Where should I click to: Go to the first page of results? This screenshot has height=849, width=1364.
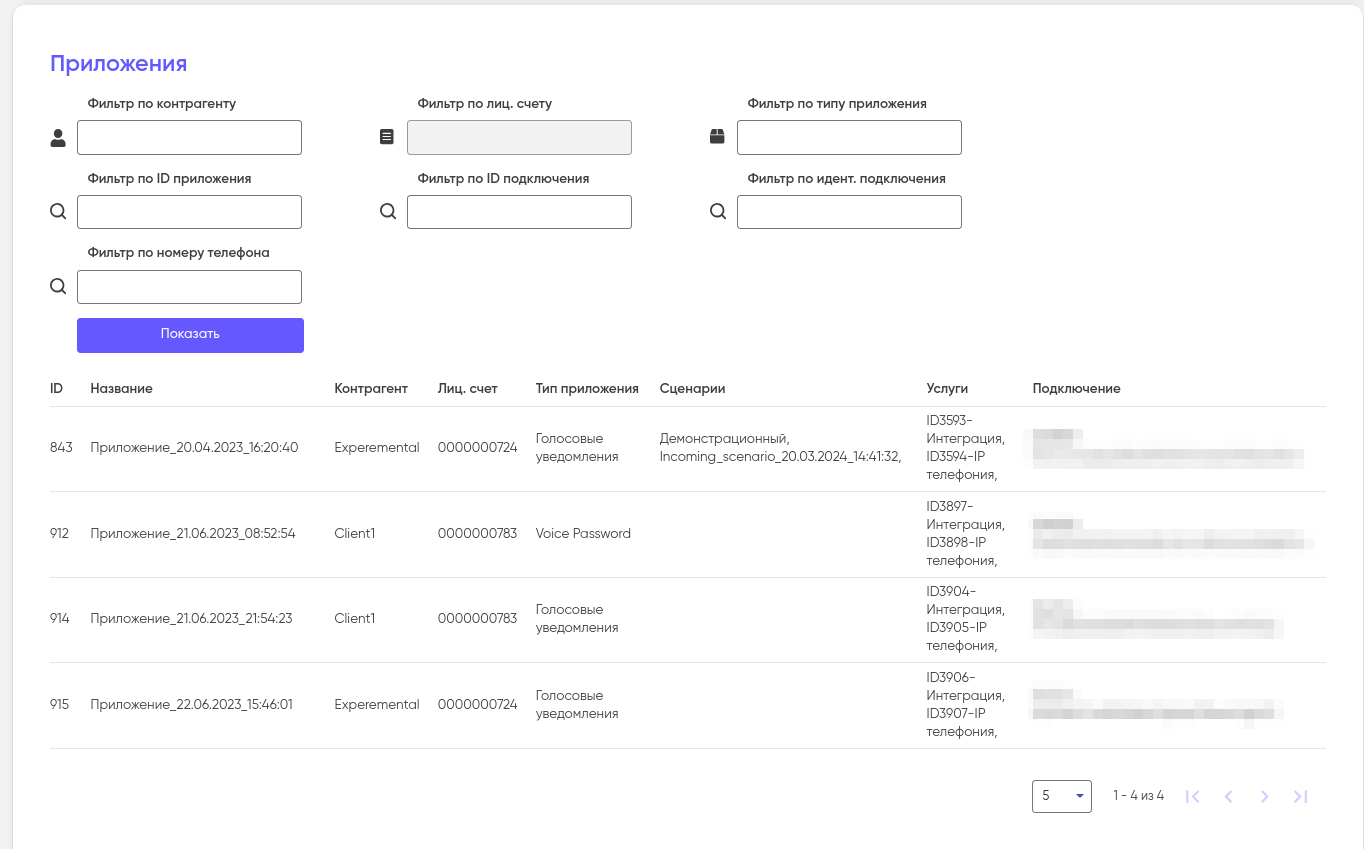[1192, 796]
